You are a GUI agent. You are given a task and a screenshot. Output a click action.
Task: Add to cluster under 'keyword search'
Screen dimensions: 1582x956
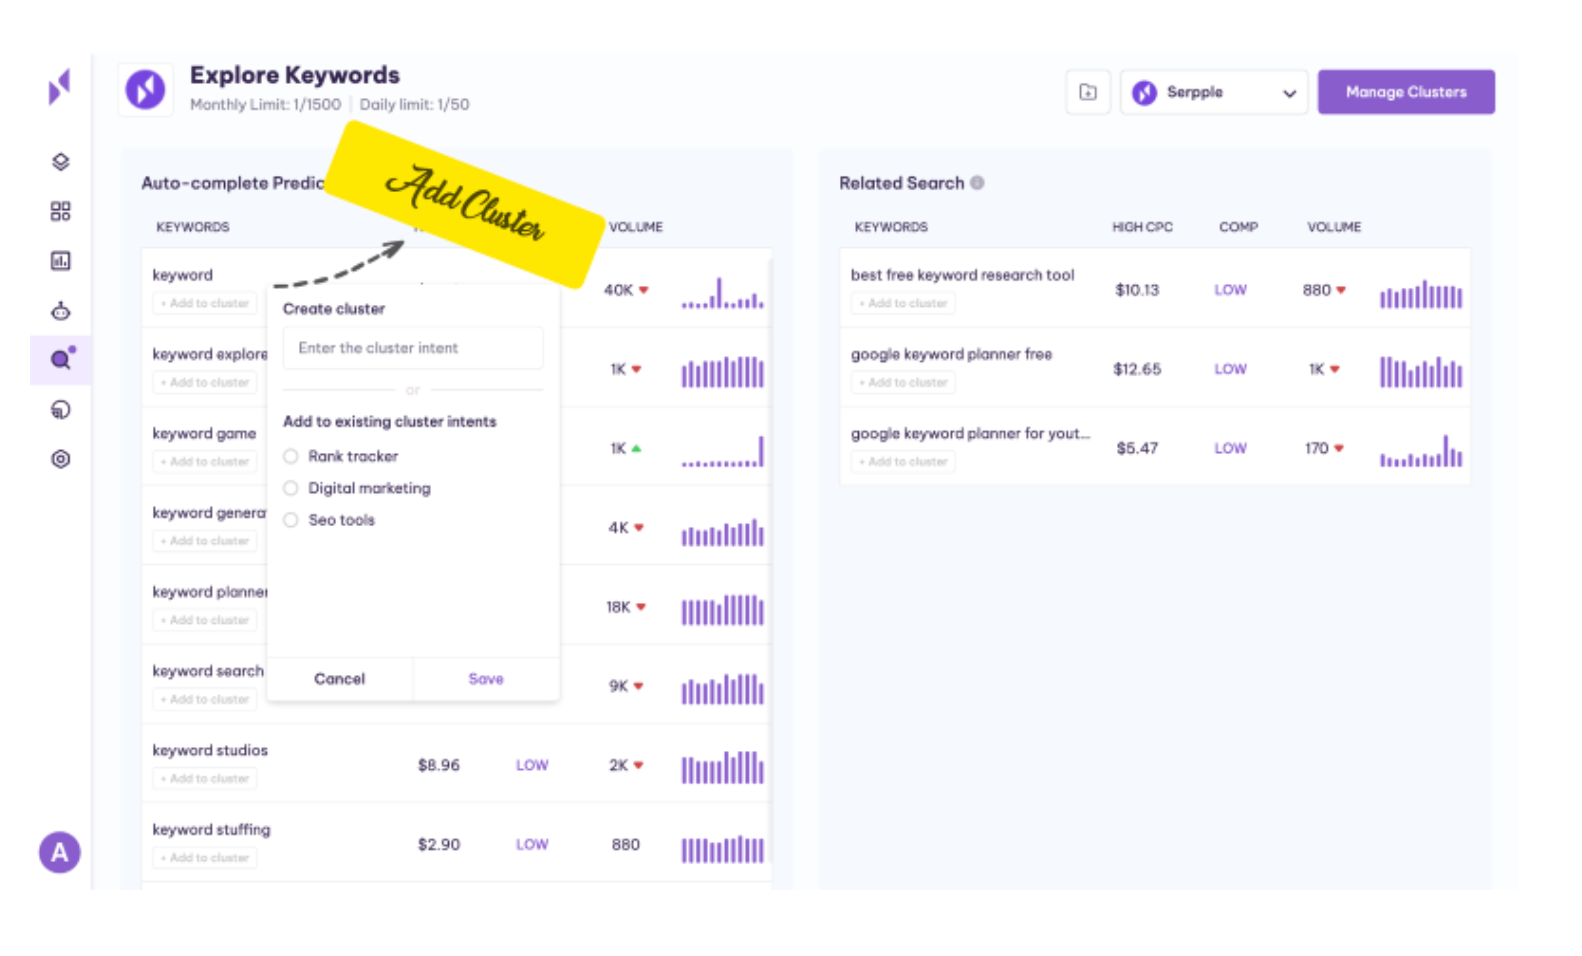coord(205,700)
